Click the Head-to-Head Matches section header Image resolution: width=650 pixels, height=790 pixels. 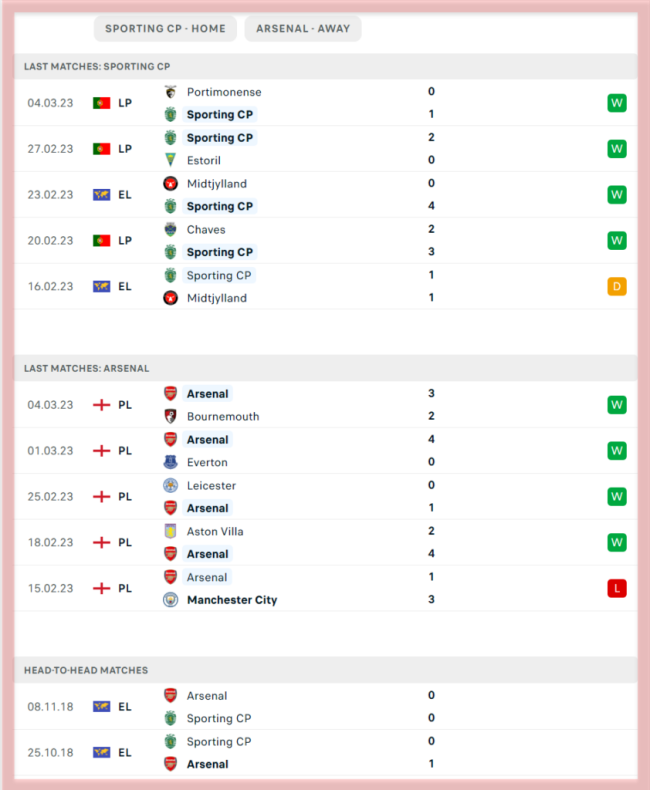tap(86, 670)
